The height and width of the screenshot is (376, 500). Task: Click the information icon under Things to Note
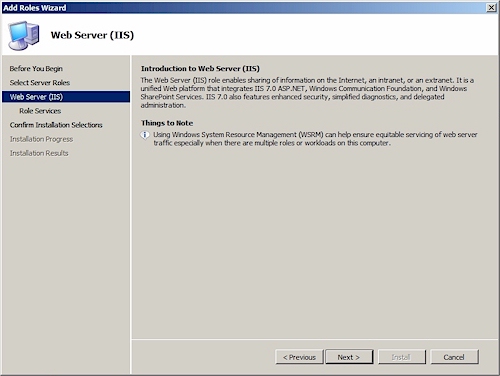(x=145, y=135)
